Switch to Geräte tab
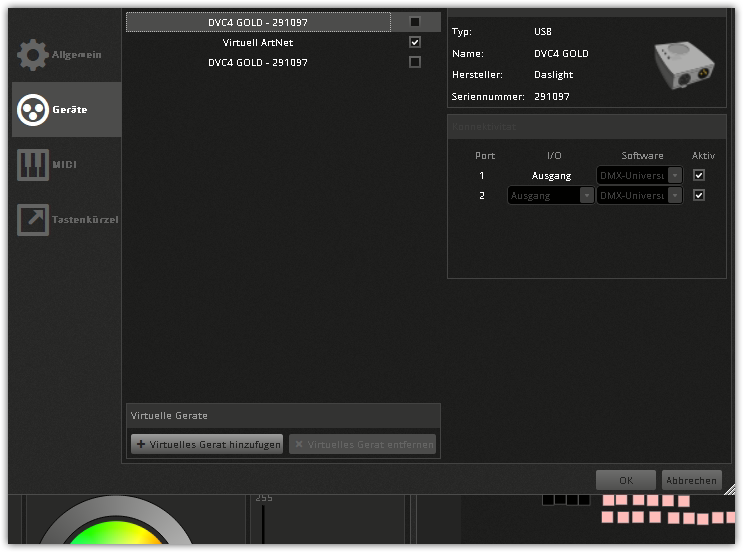743x552 pixels. click(66, 110)
